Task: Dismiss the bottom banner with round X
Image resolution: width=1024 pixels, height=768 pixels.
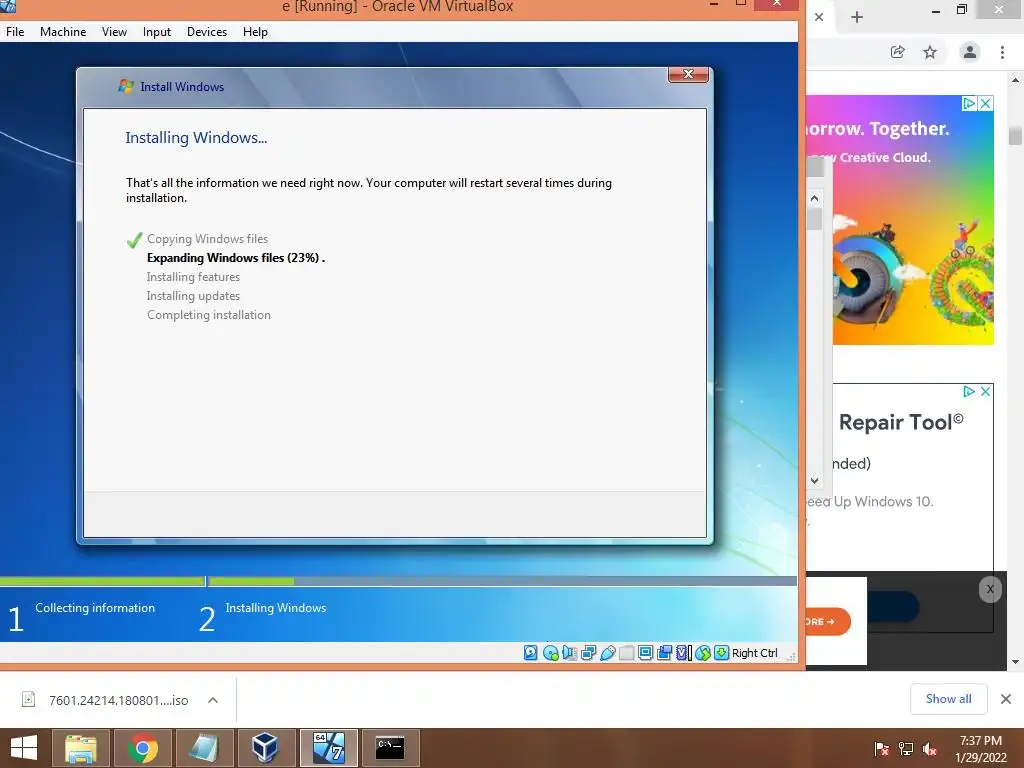Action: pos(990,589)
